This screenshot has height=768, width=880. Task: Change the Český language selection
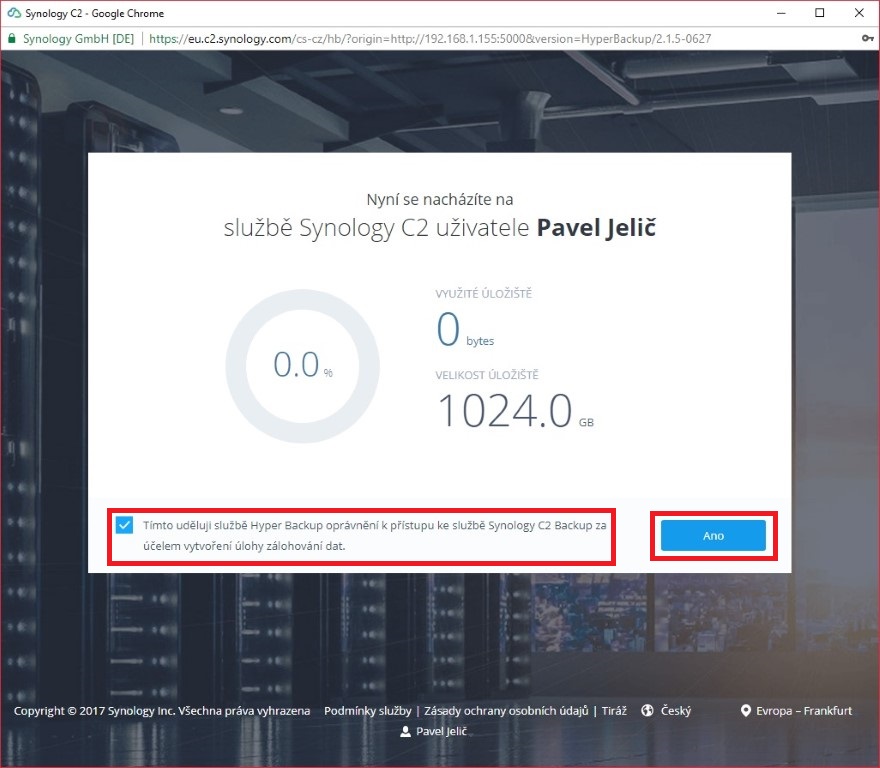tap(676, 711)
